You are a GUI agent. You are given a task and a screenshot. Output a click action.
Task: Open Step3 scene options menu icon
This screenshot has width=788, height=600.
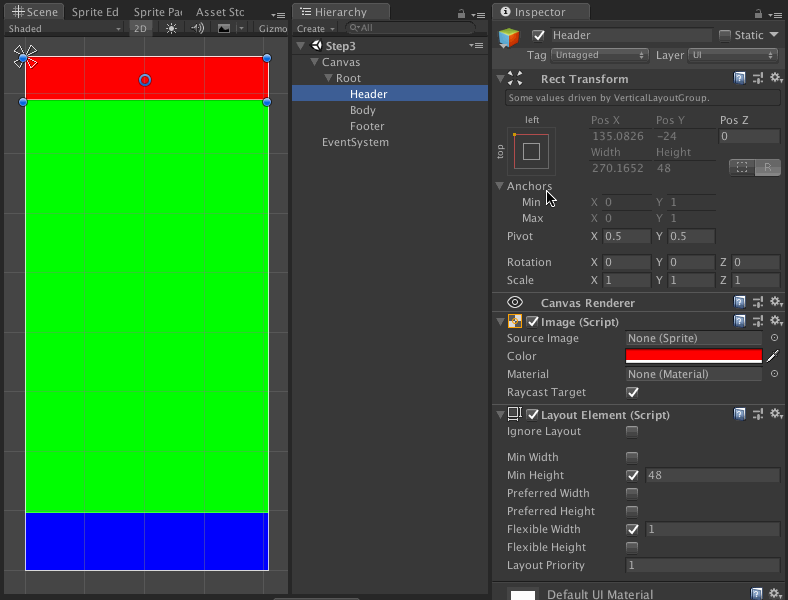point(476,46)
